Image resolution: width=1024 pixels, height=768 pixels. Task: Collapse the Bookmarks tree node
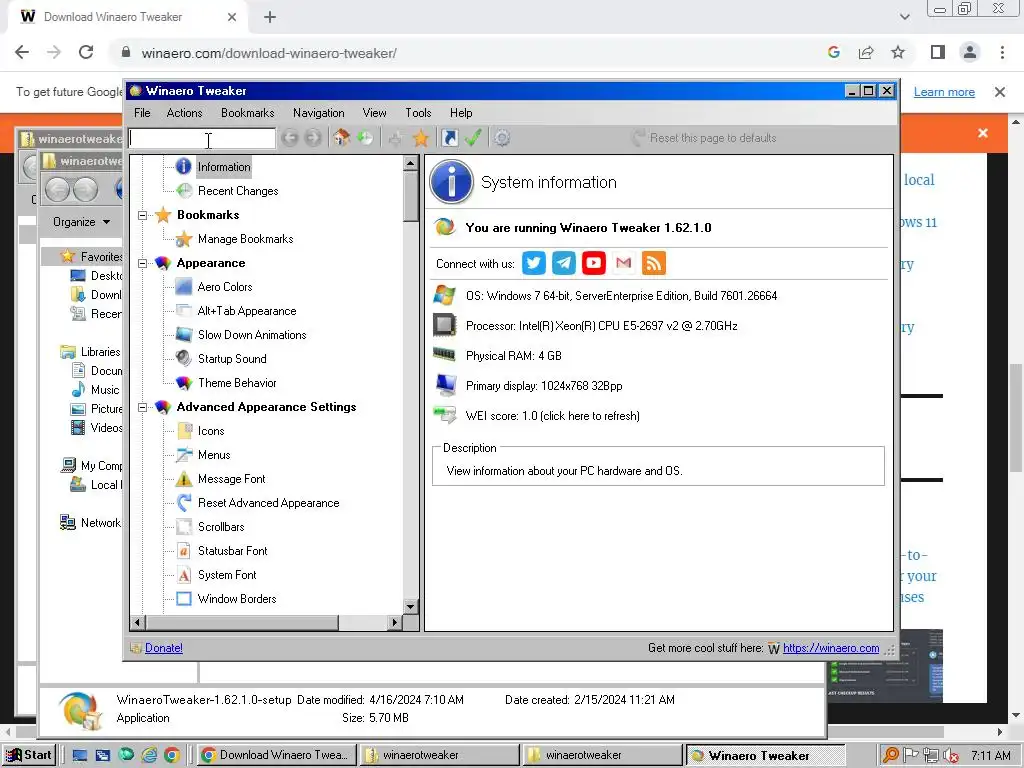click(x=142, y=215)
